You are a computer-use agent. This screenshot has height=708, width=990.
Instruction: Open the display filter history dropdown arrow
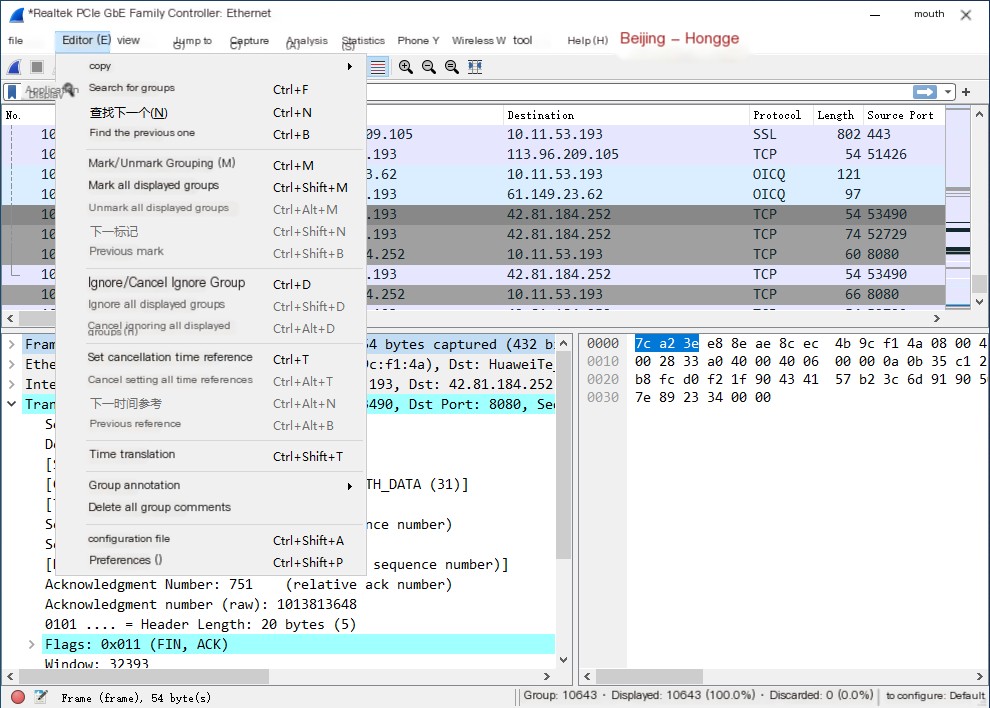click(x=948, y=92)
